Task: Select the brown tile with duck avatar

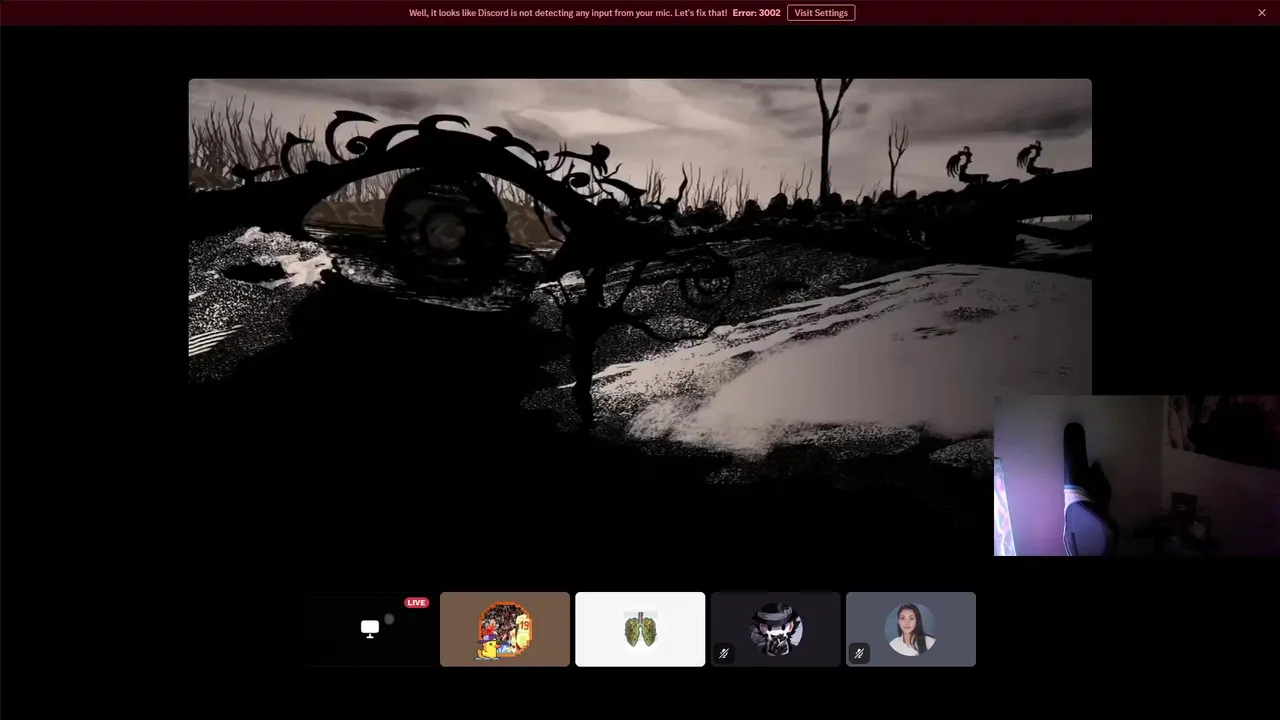Action: (x=505, y=629)
